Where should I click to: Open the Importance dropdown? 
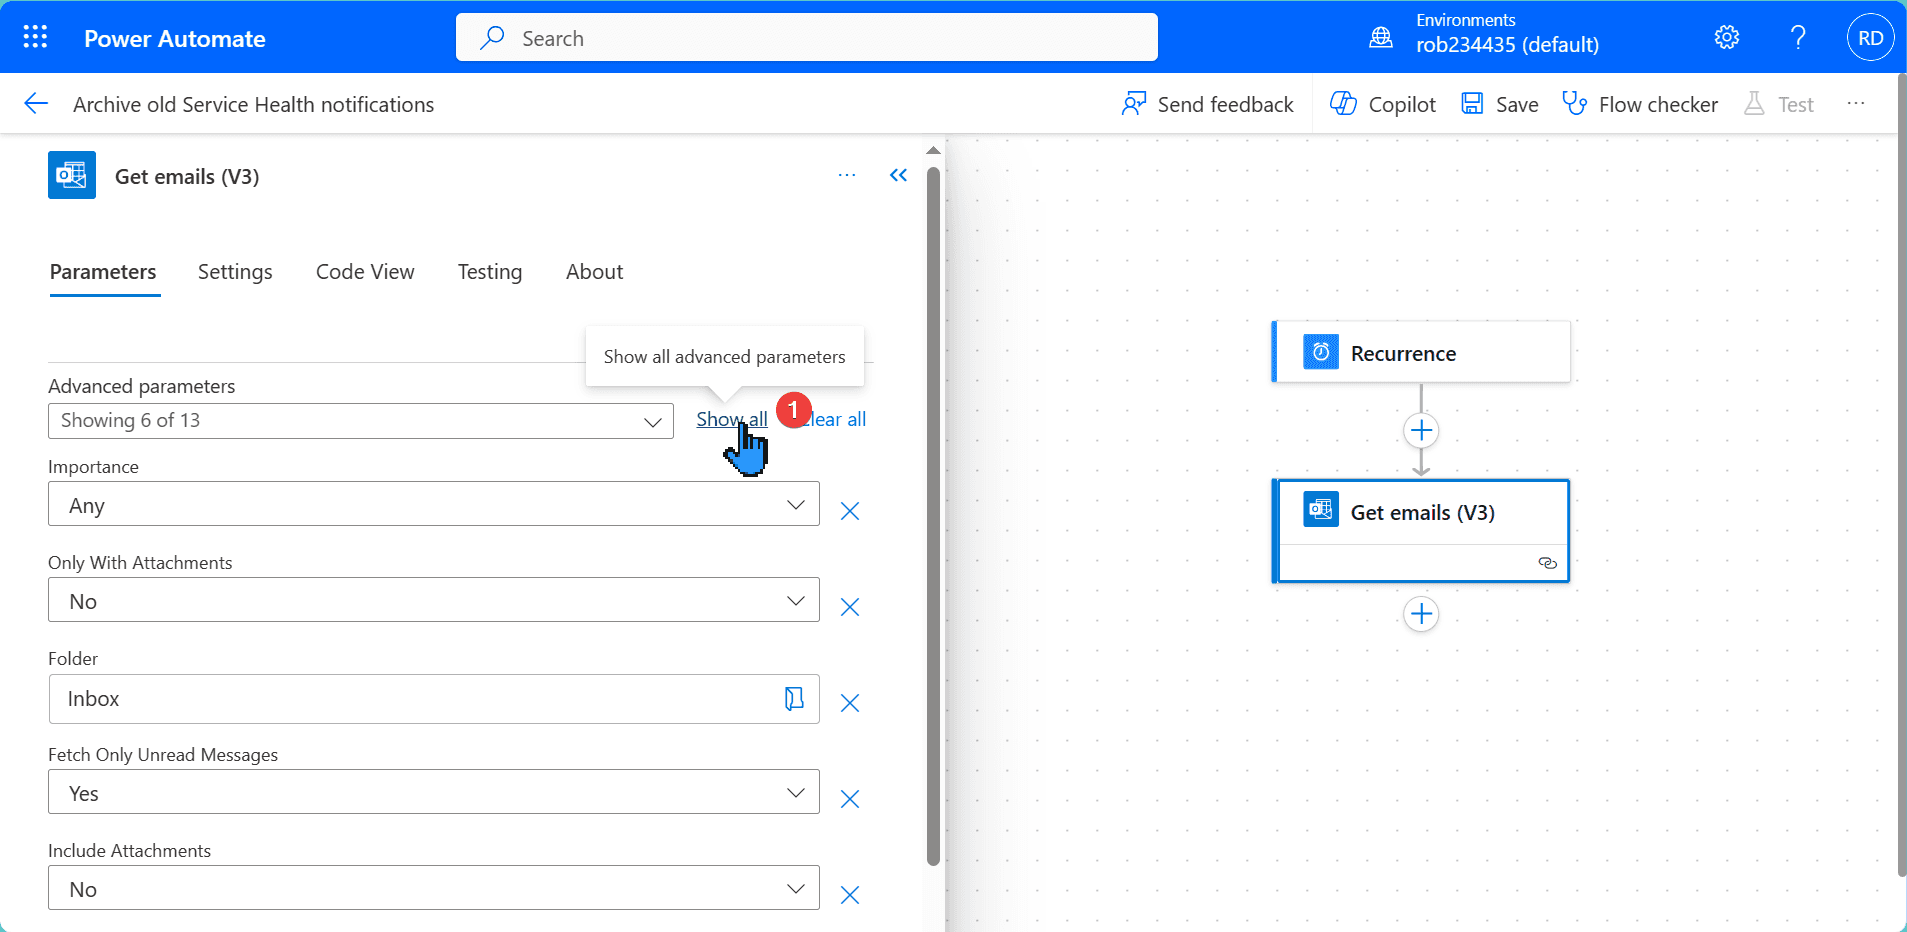pos(434,504)
